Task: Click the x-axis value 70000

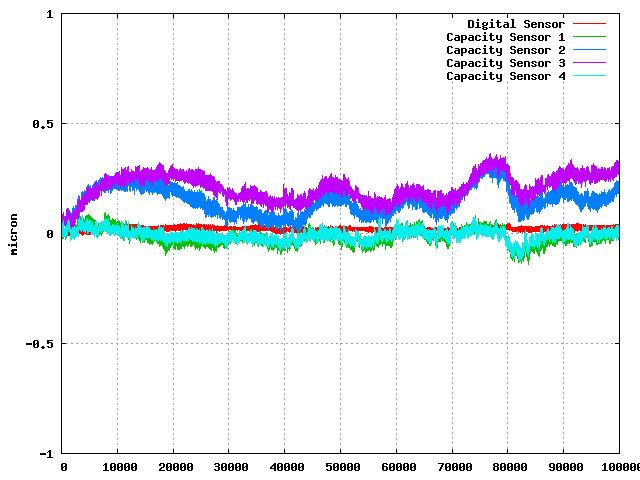Action: coord(454,467)
